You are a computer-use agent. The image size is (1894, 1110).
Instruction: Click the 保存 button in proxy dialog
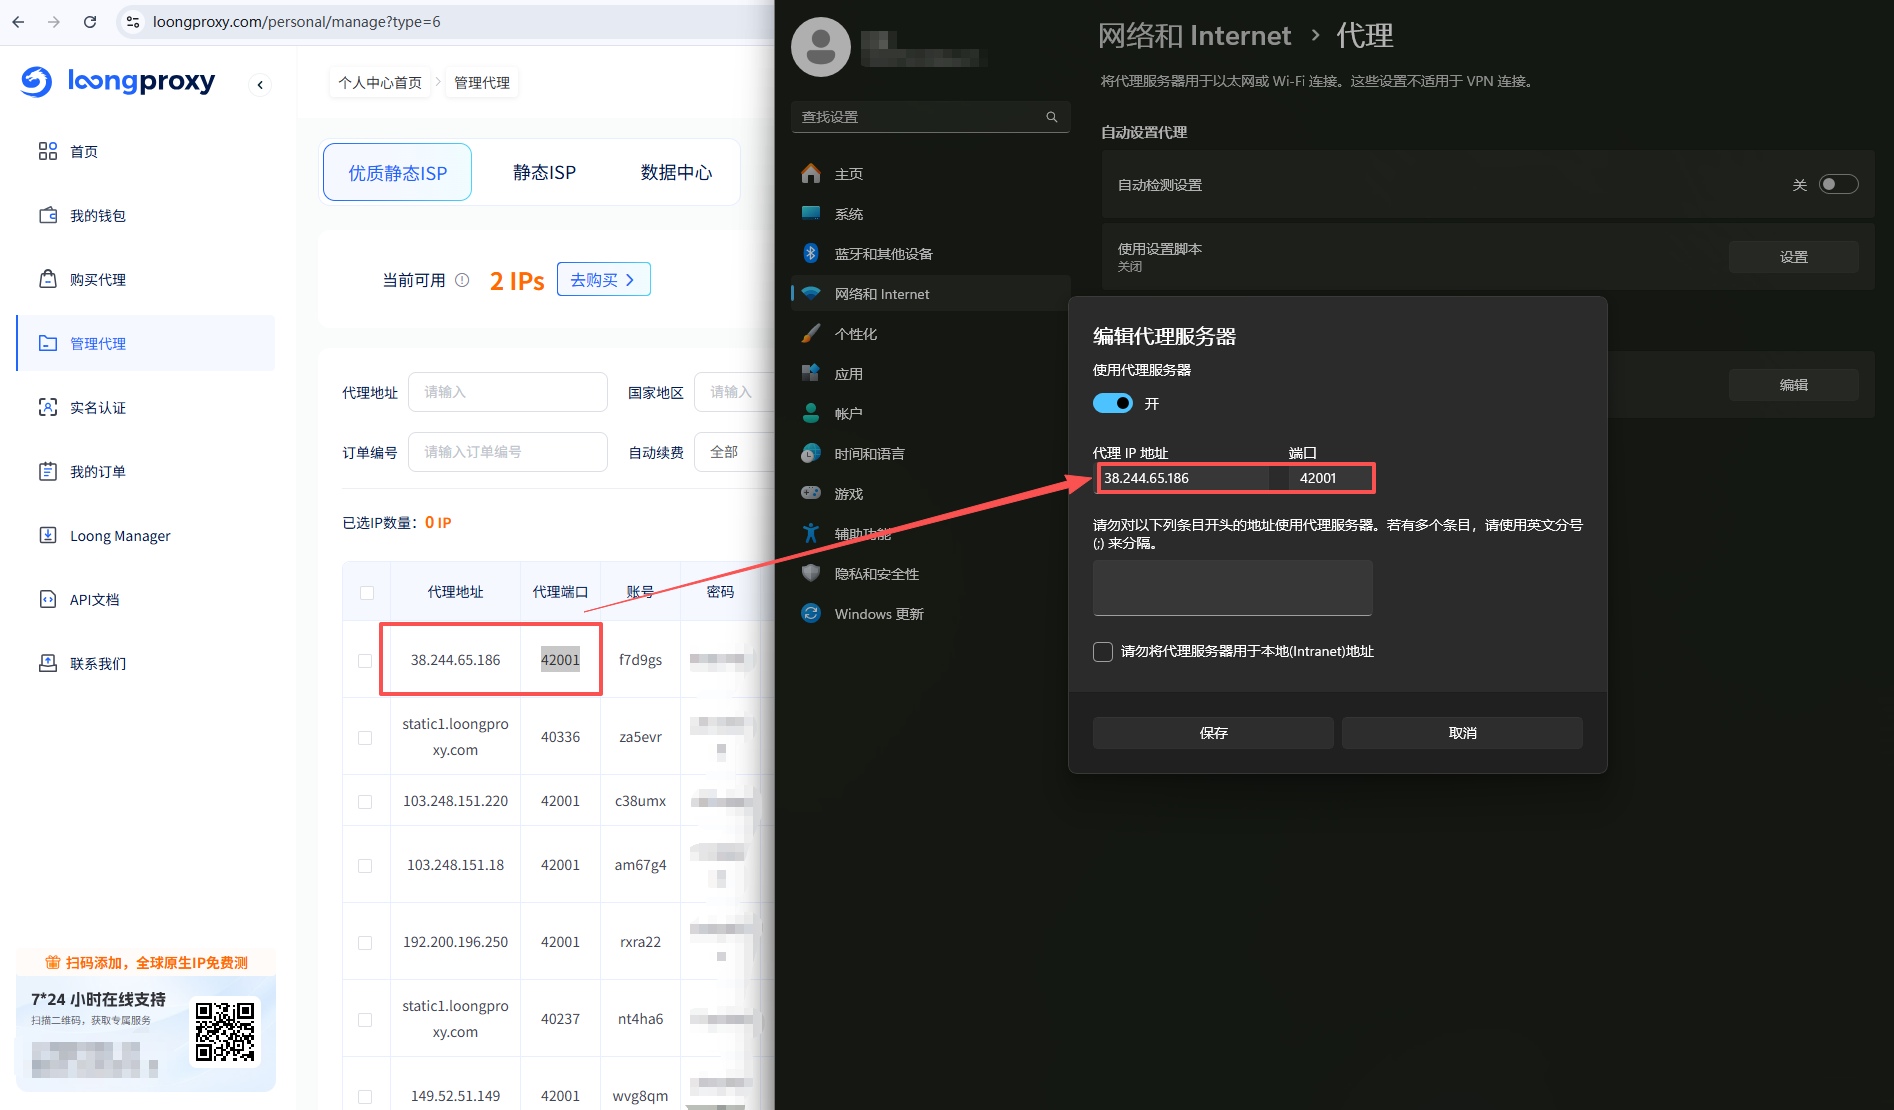(1212, 733)
